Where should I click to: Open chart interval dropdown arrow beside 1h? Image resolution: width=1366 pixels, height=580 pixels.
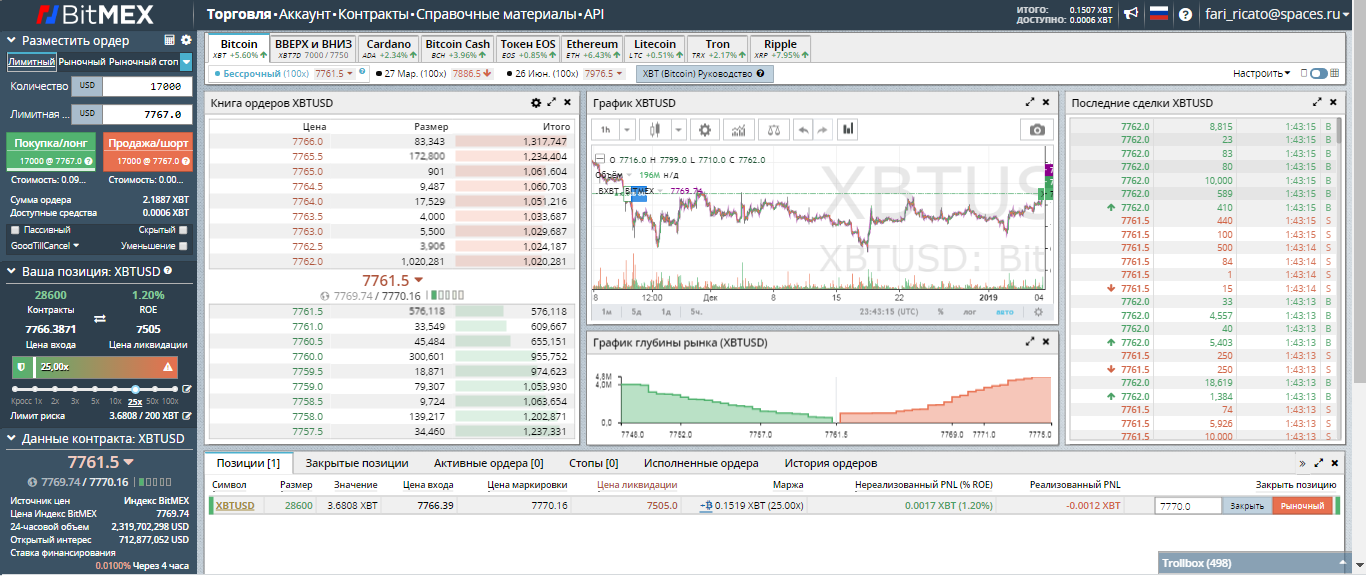pos(627,129)
